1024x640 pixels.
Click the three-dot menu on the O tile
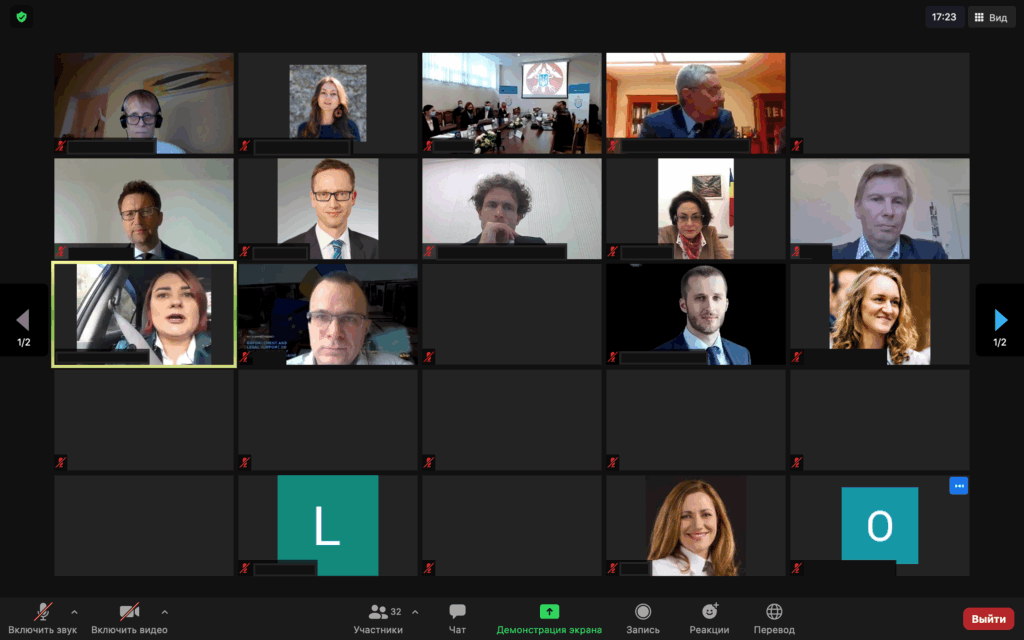coord(958,486)
